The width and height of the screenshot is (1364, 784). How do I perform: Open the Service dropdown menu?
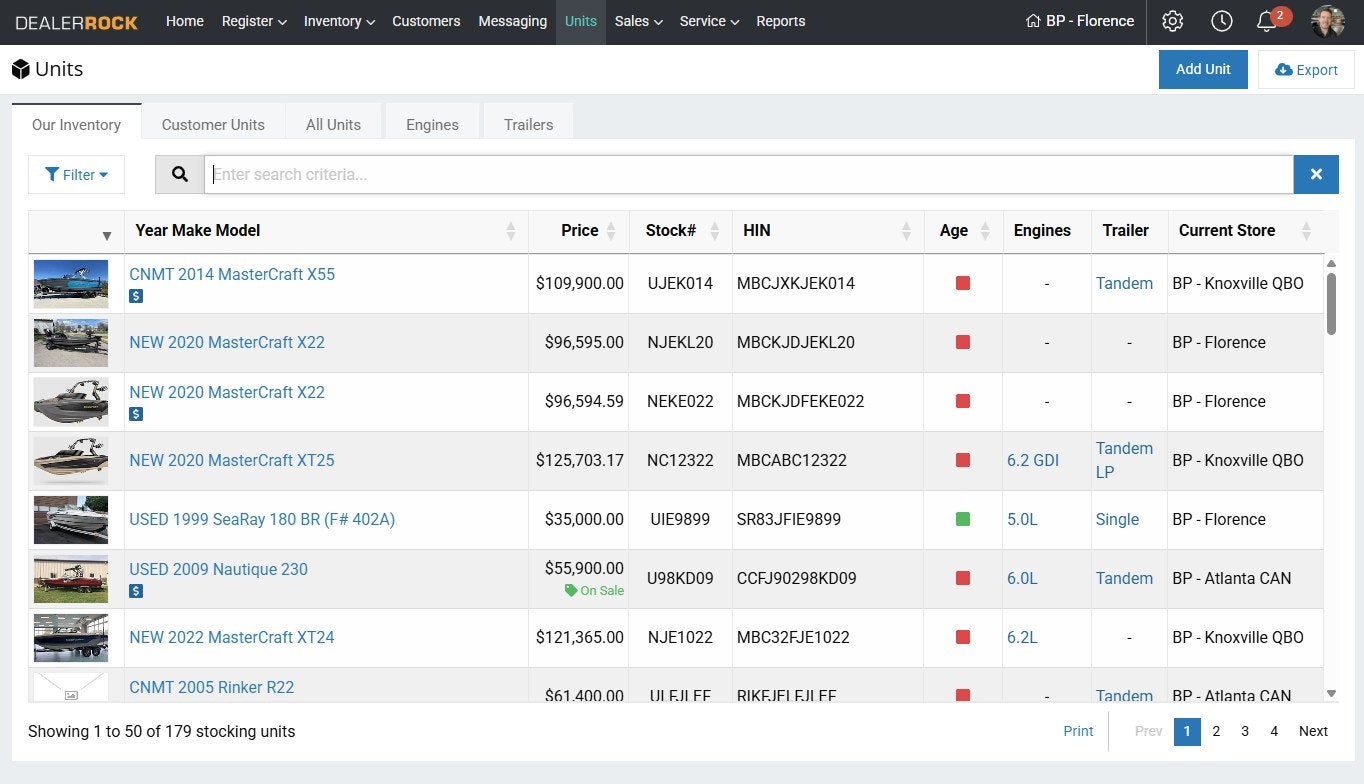pyautogui.click(x=709, y=21)
